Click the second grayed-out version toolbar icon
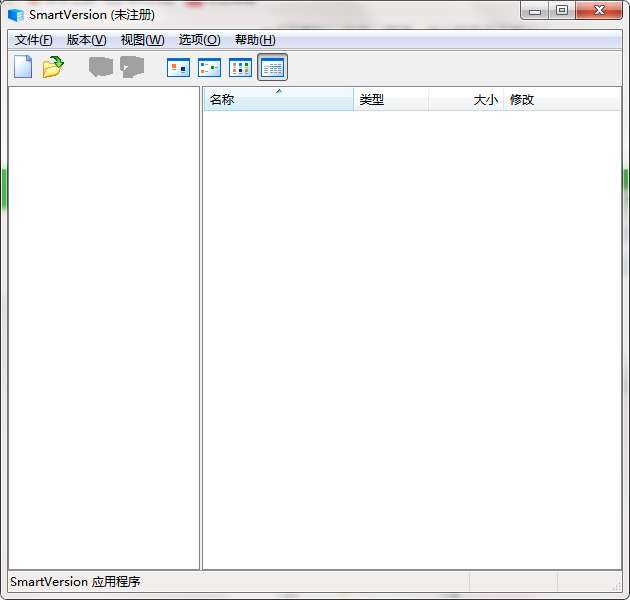 click(132, 67)
